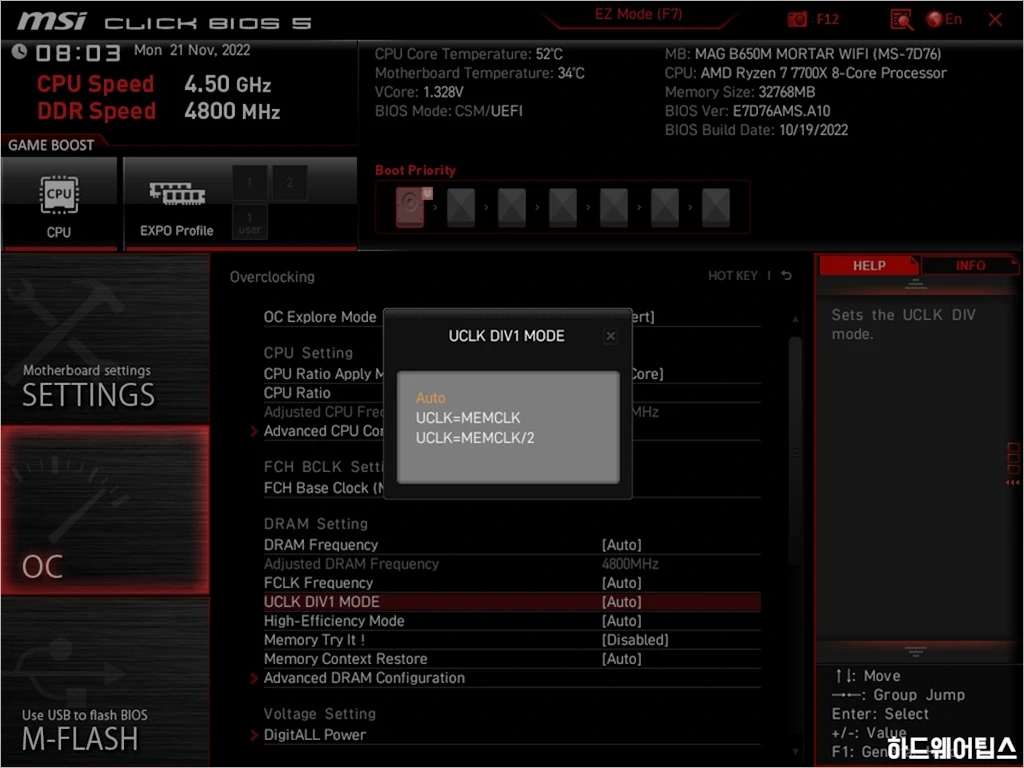The image size is (1024, 768).
Task: Select EXPO profile 1
Action: 249,182
